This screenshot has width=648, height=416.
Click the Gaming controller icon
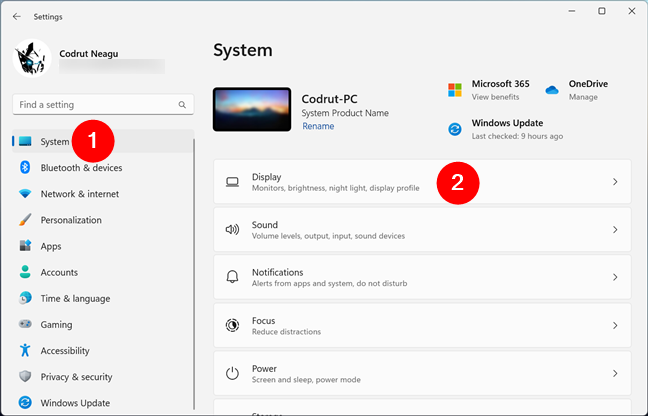[25, 325]
